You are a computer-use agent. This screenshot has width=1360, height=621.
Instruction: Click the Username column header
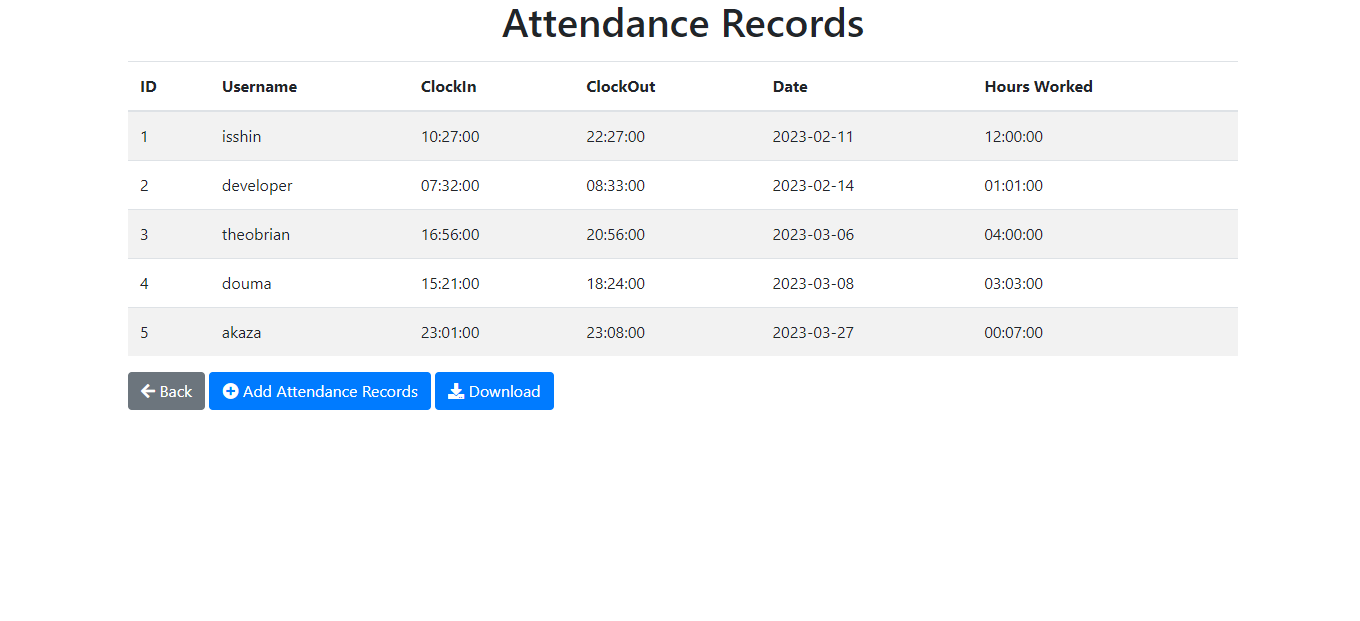click(x=259, y=86)
